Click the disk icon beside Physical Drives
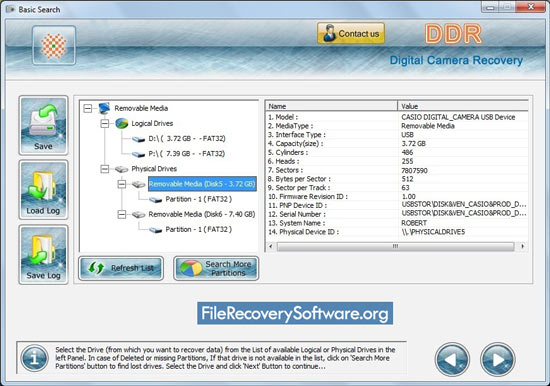The height and width of the screenshot is (386, 550). point(121,169)
